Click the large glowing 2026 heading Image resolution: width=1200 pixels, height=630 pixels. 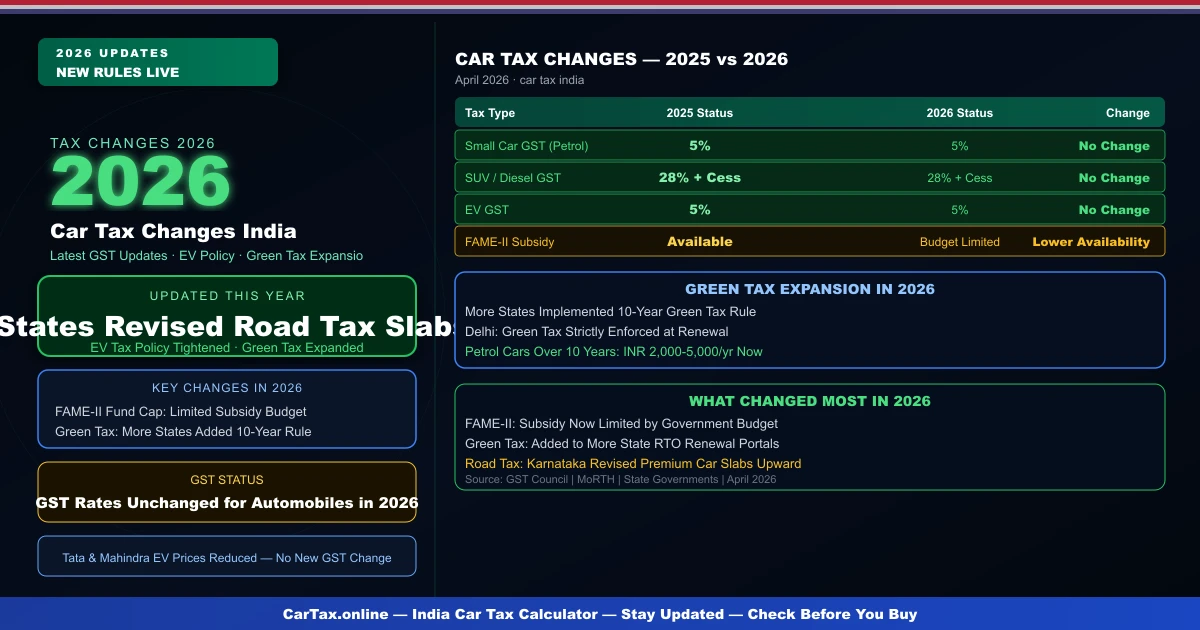click(x=140, y=180)
